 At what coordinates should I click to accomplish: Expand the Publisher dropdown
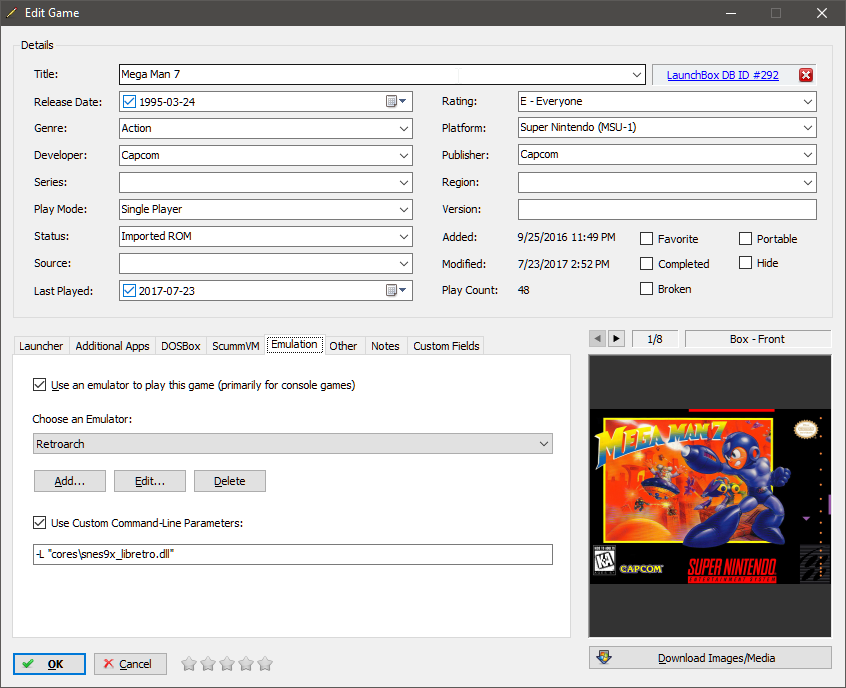pyautogui.click(x=808, y=155)
